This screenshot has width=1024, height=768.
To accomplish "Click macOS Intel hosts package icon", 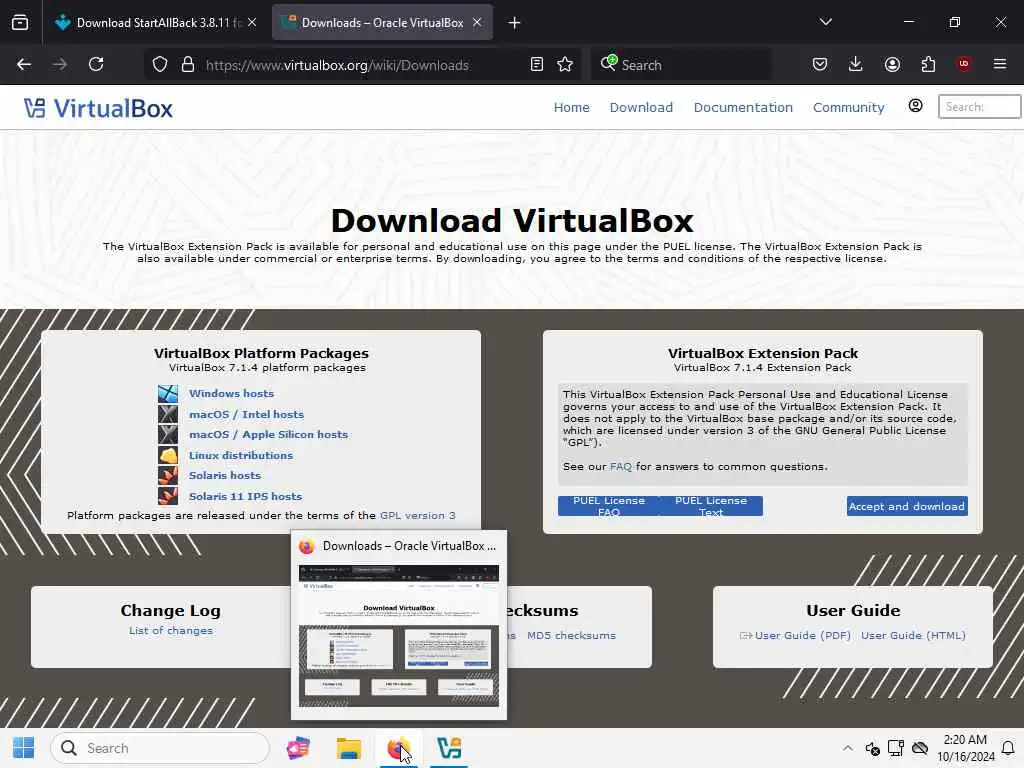I will point(168,414).
